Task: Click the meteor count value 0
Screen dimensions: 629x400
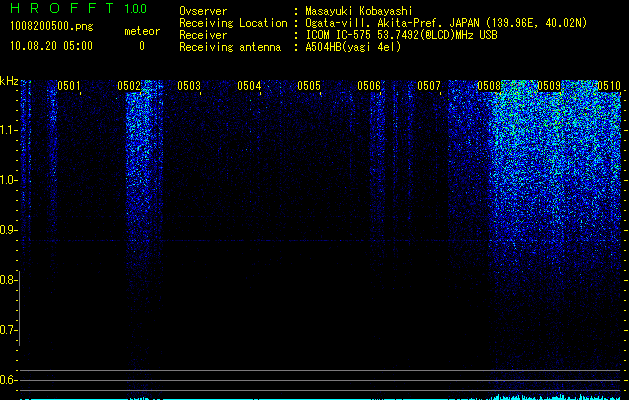Action: (x=142, y=46)
